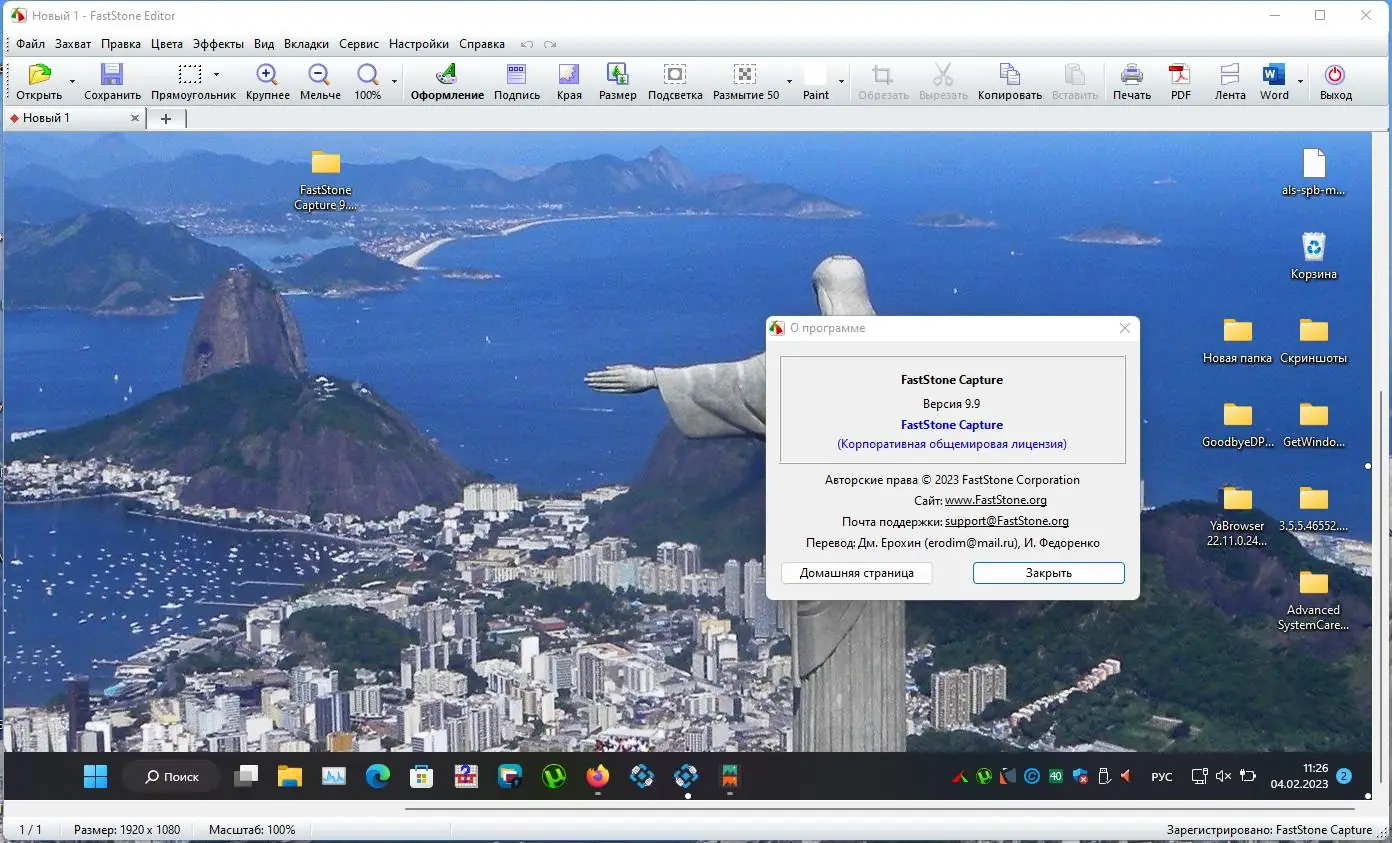Open the Края edge effects tool
Screen dimensions: 1392x843
[x=569, y=75]
